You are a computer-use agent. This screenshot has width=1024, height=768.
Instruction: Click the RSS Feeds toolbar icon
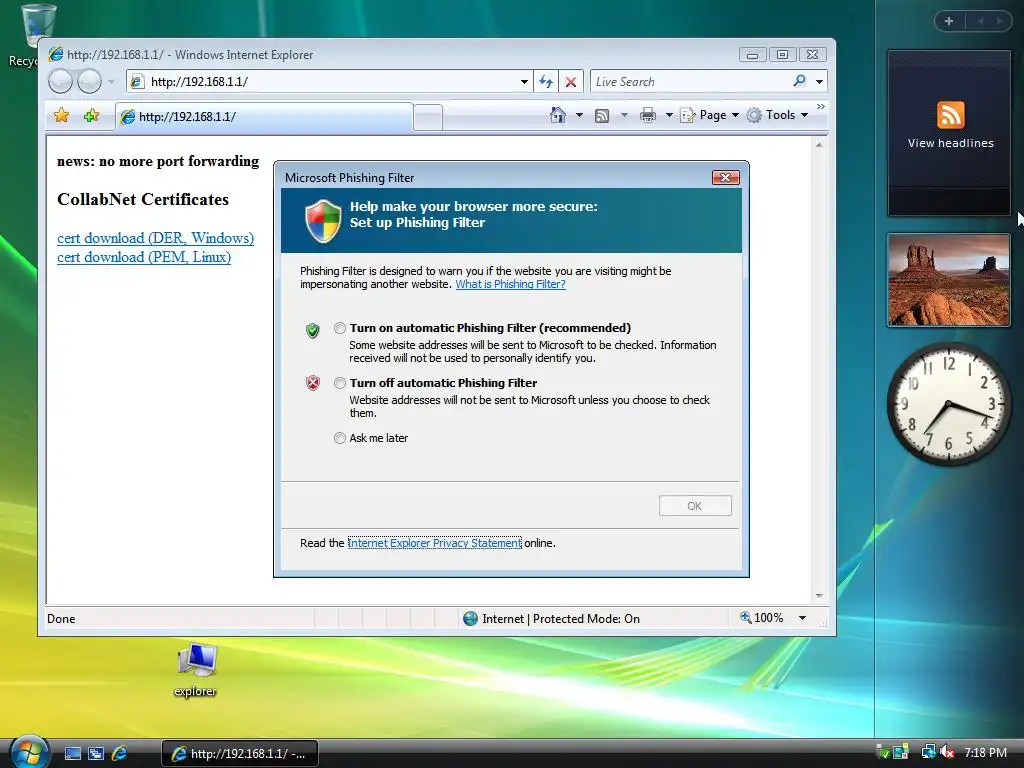pyautogui.click(x=602, y=116)
